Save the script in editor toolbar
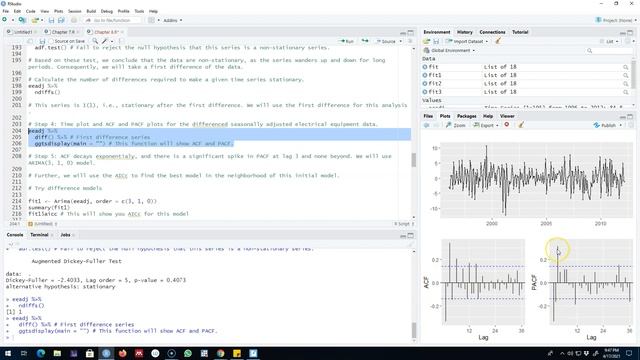The width and height of the screenshot is (640, 360). [x=42, y=41]
